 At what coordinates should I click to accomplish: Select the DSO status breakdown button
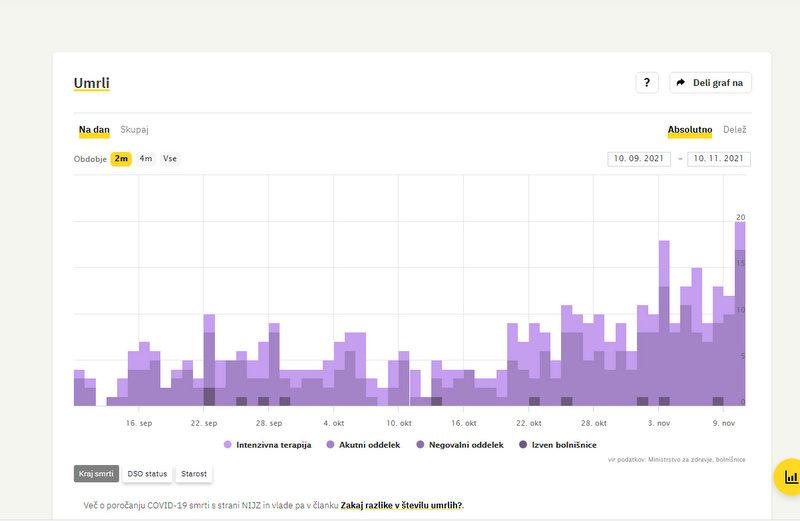coord(147,474)
